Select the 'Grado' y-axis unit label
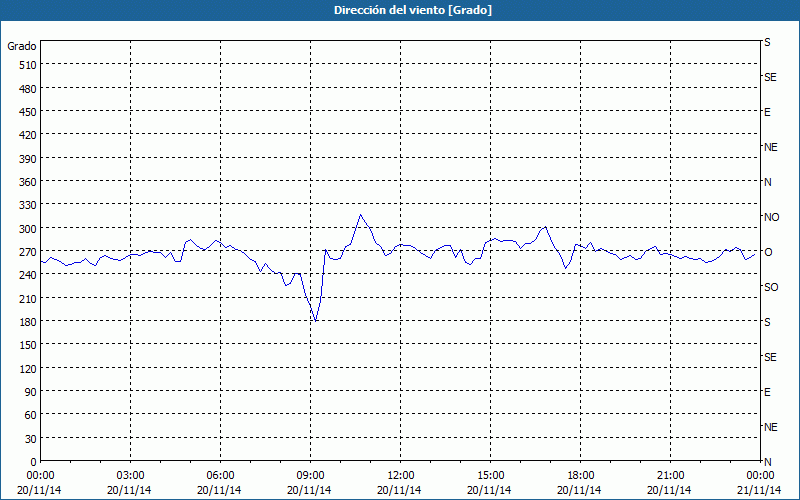 (22, 46)
